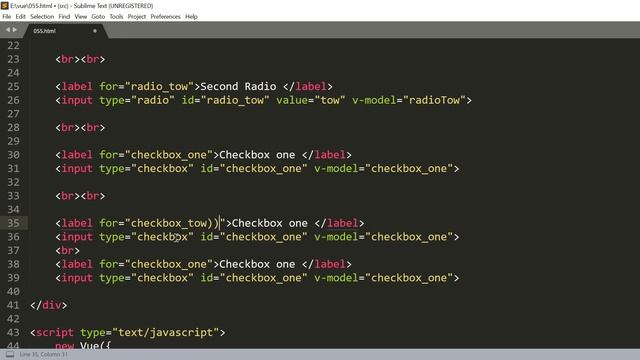Screen dimensions: 640x360
Task: Click "Checkbox one" label text on line 38
Action: (x=257, y=264)
